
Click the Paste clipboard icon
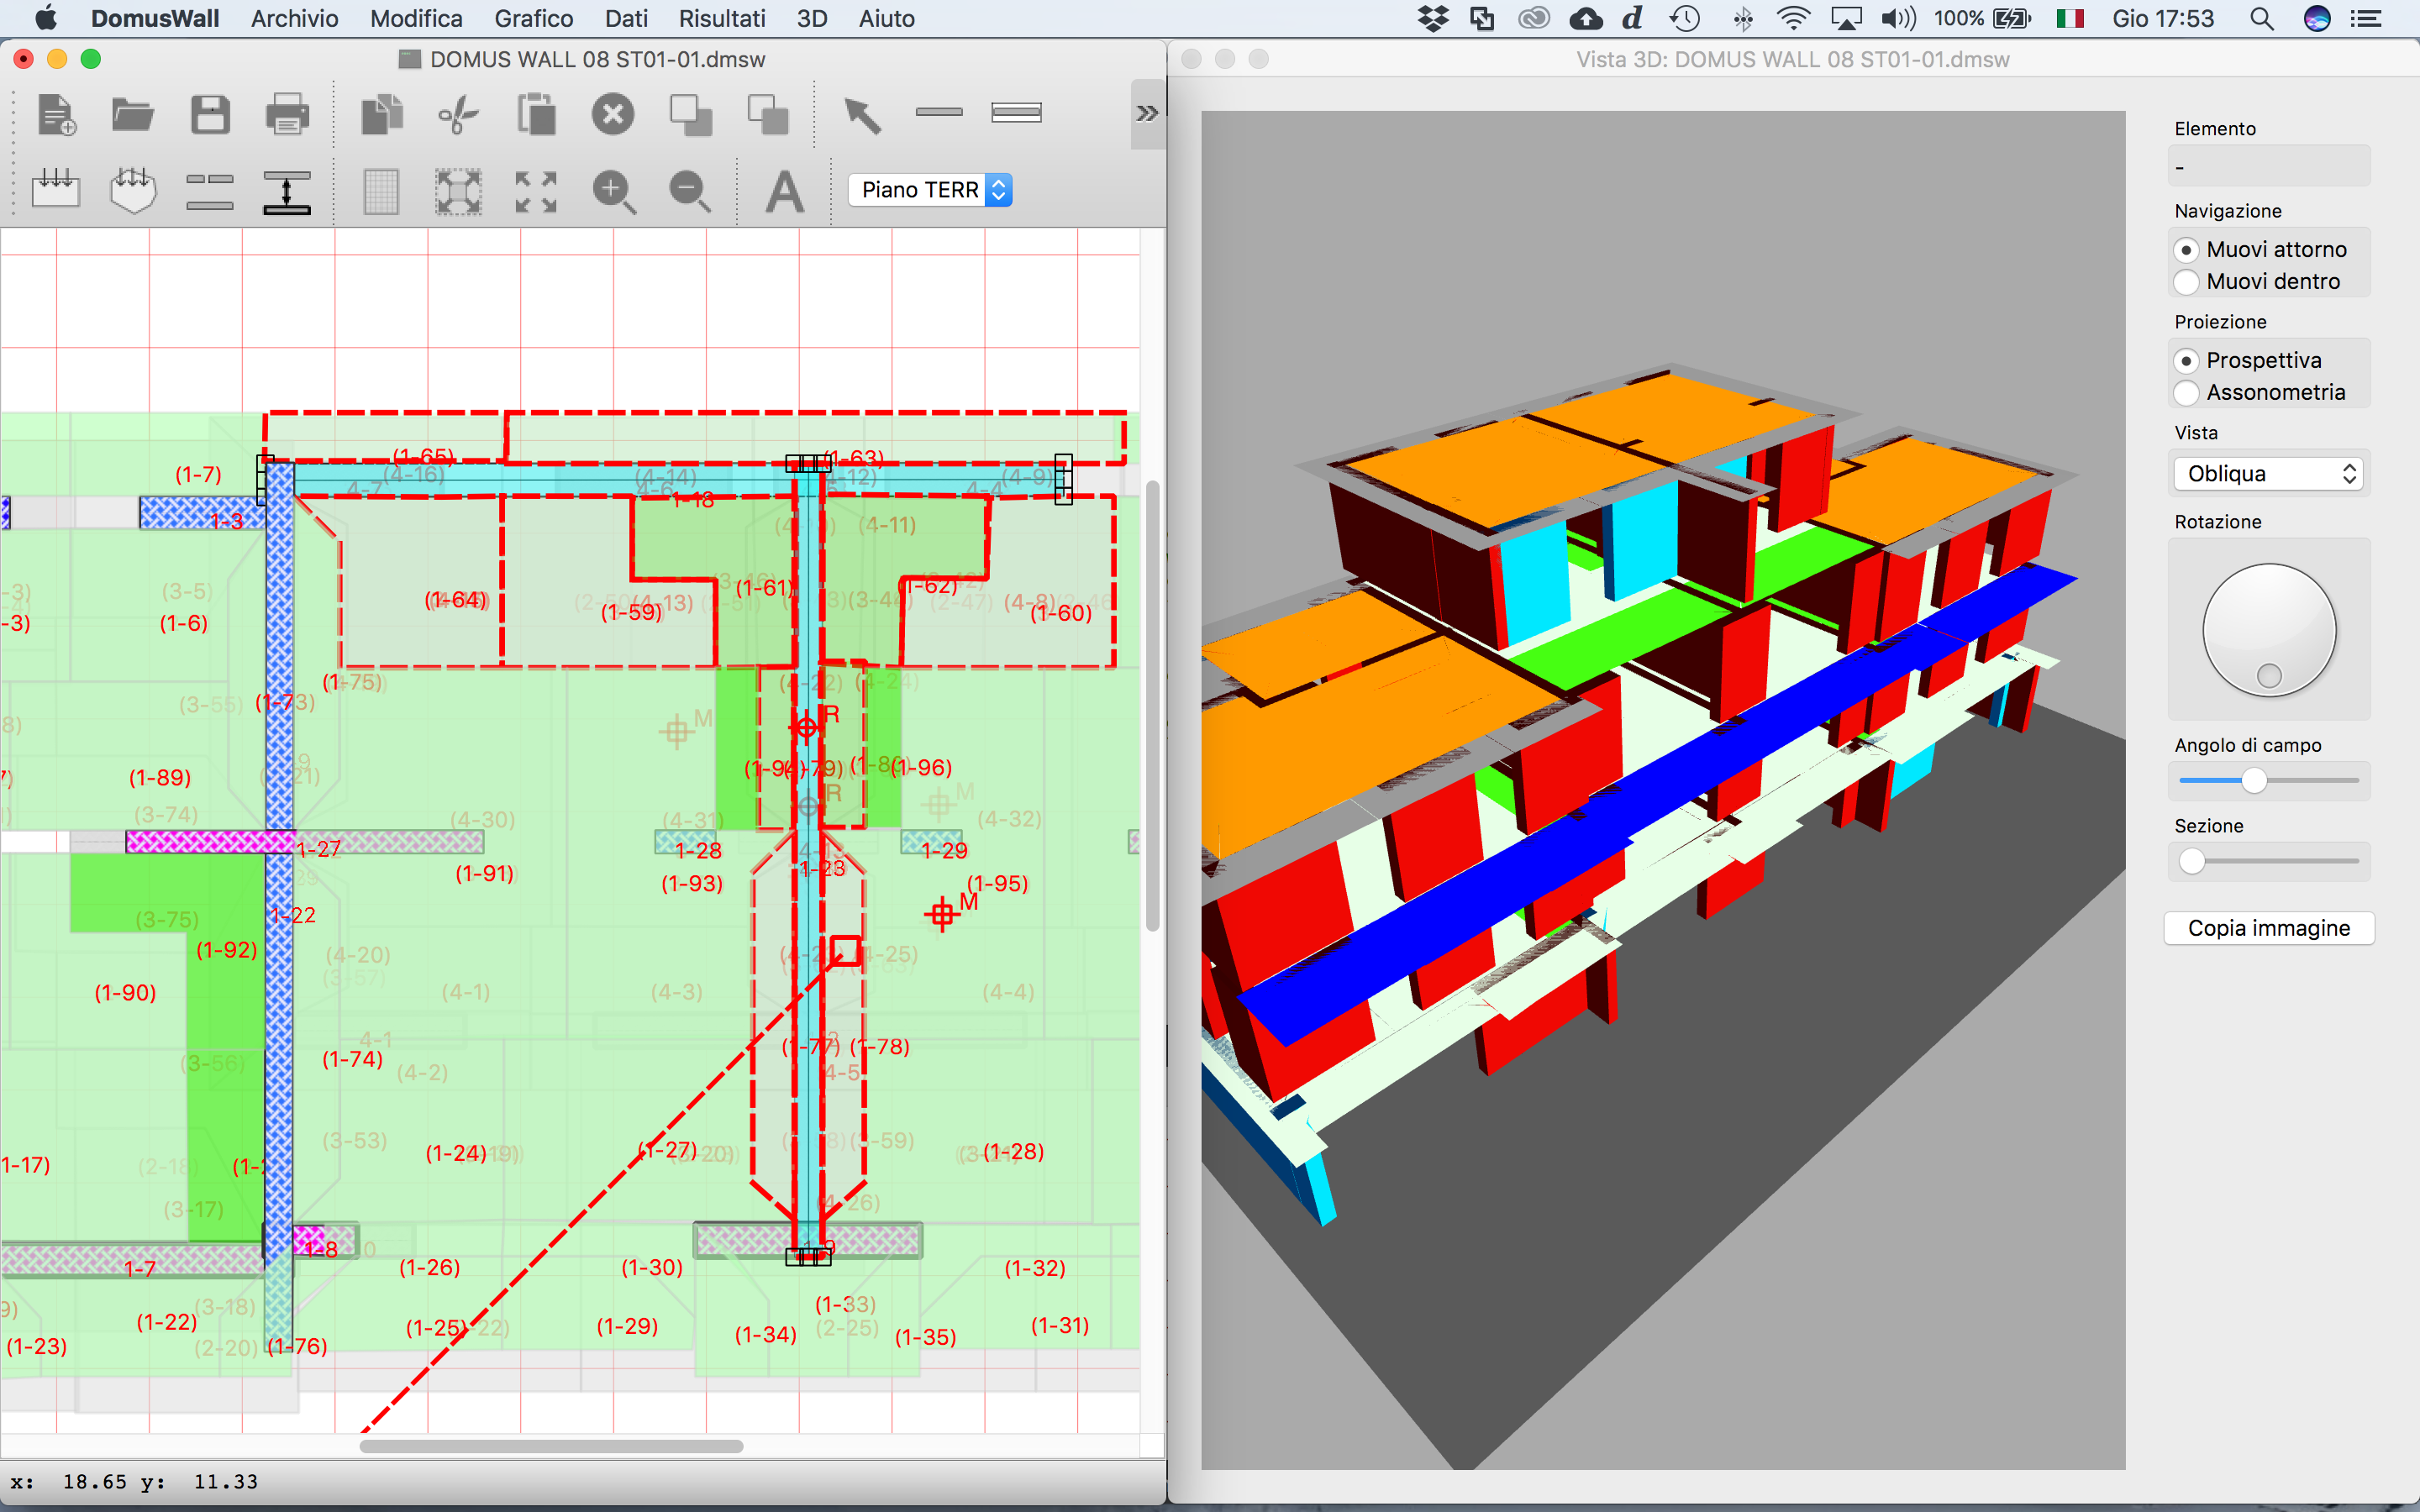[x=537, y=114]
